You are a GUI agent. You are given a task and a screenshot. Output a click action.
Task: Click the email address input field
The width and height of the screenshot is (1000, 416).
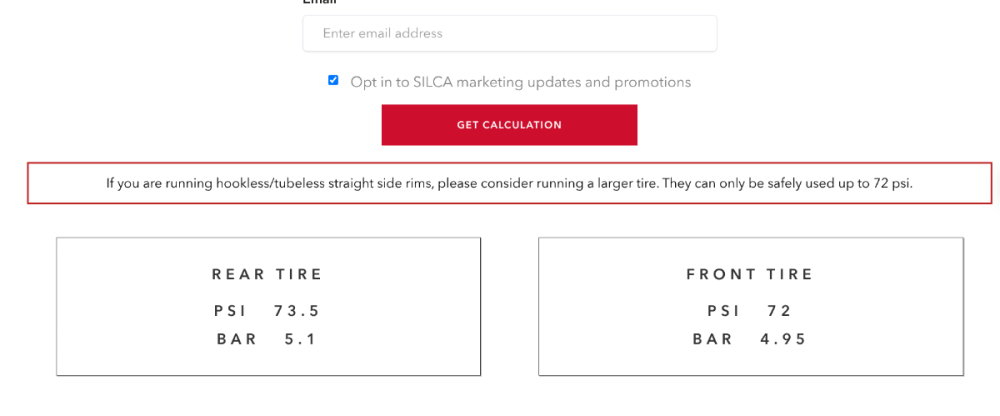click(x=509, y=33)
